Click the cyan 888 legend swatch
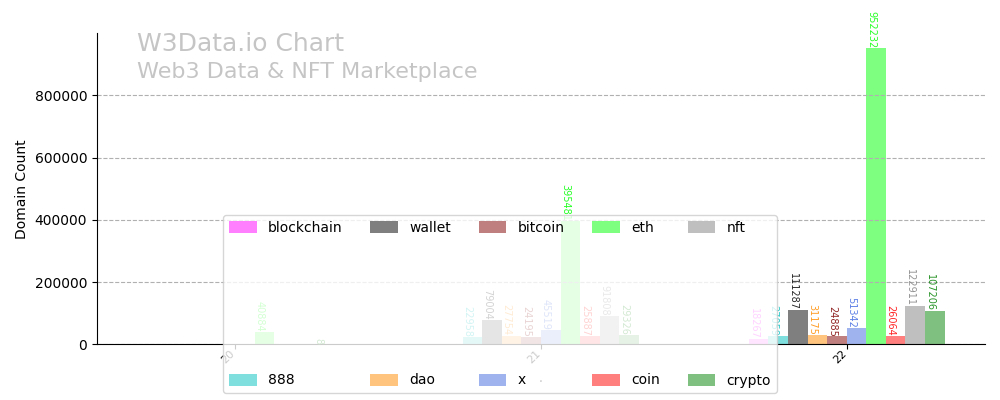 pos(243,380)
